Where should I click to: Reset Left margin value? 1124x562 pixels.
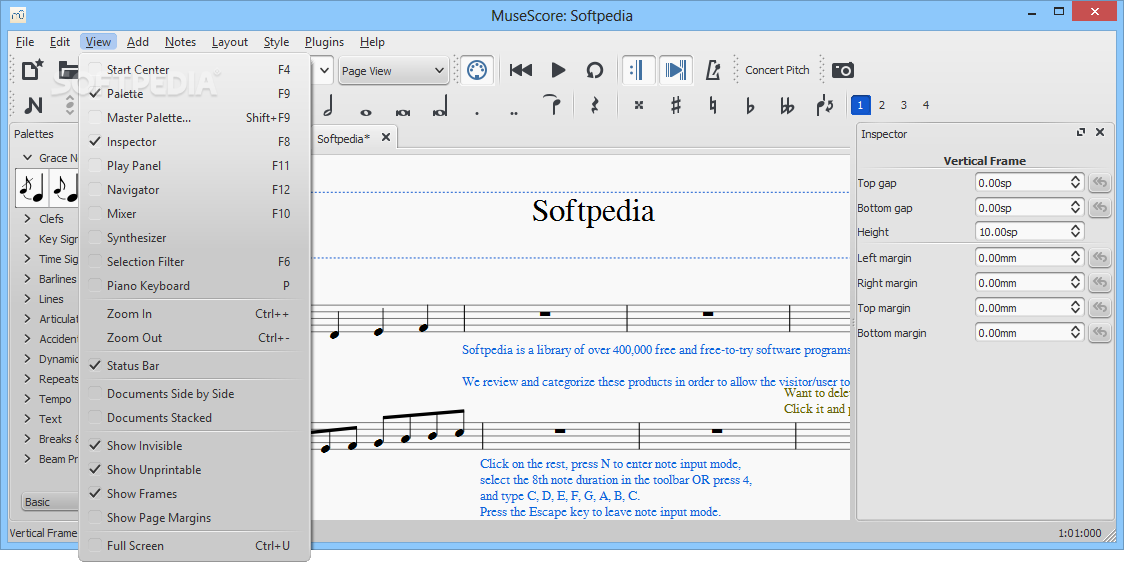click(1099, 258)
